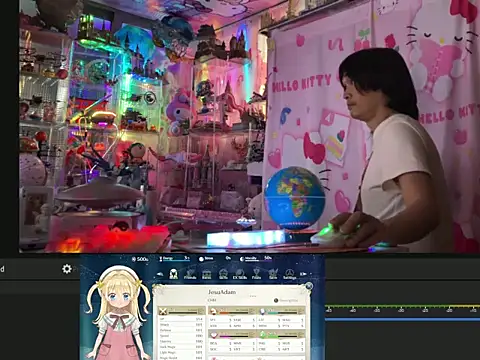The image size is (480, 360).
Task: Select the Dark Magic stat row
Action: [181, 347]
